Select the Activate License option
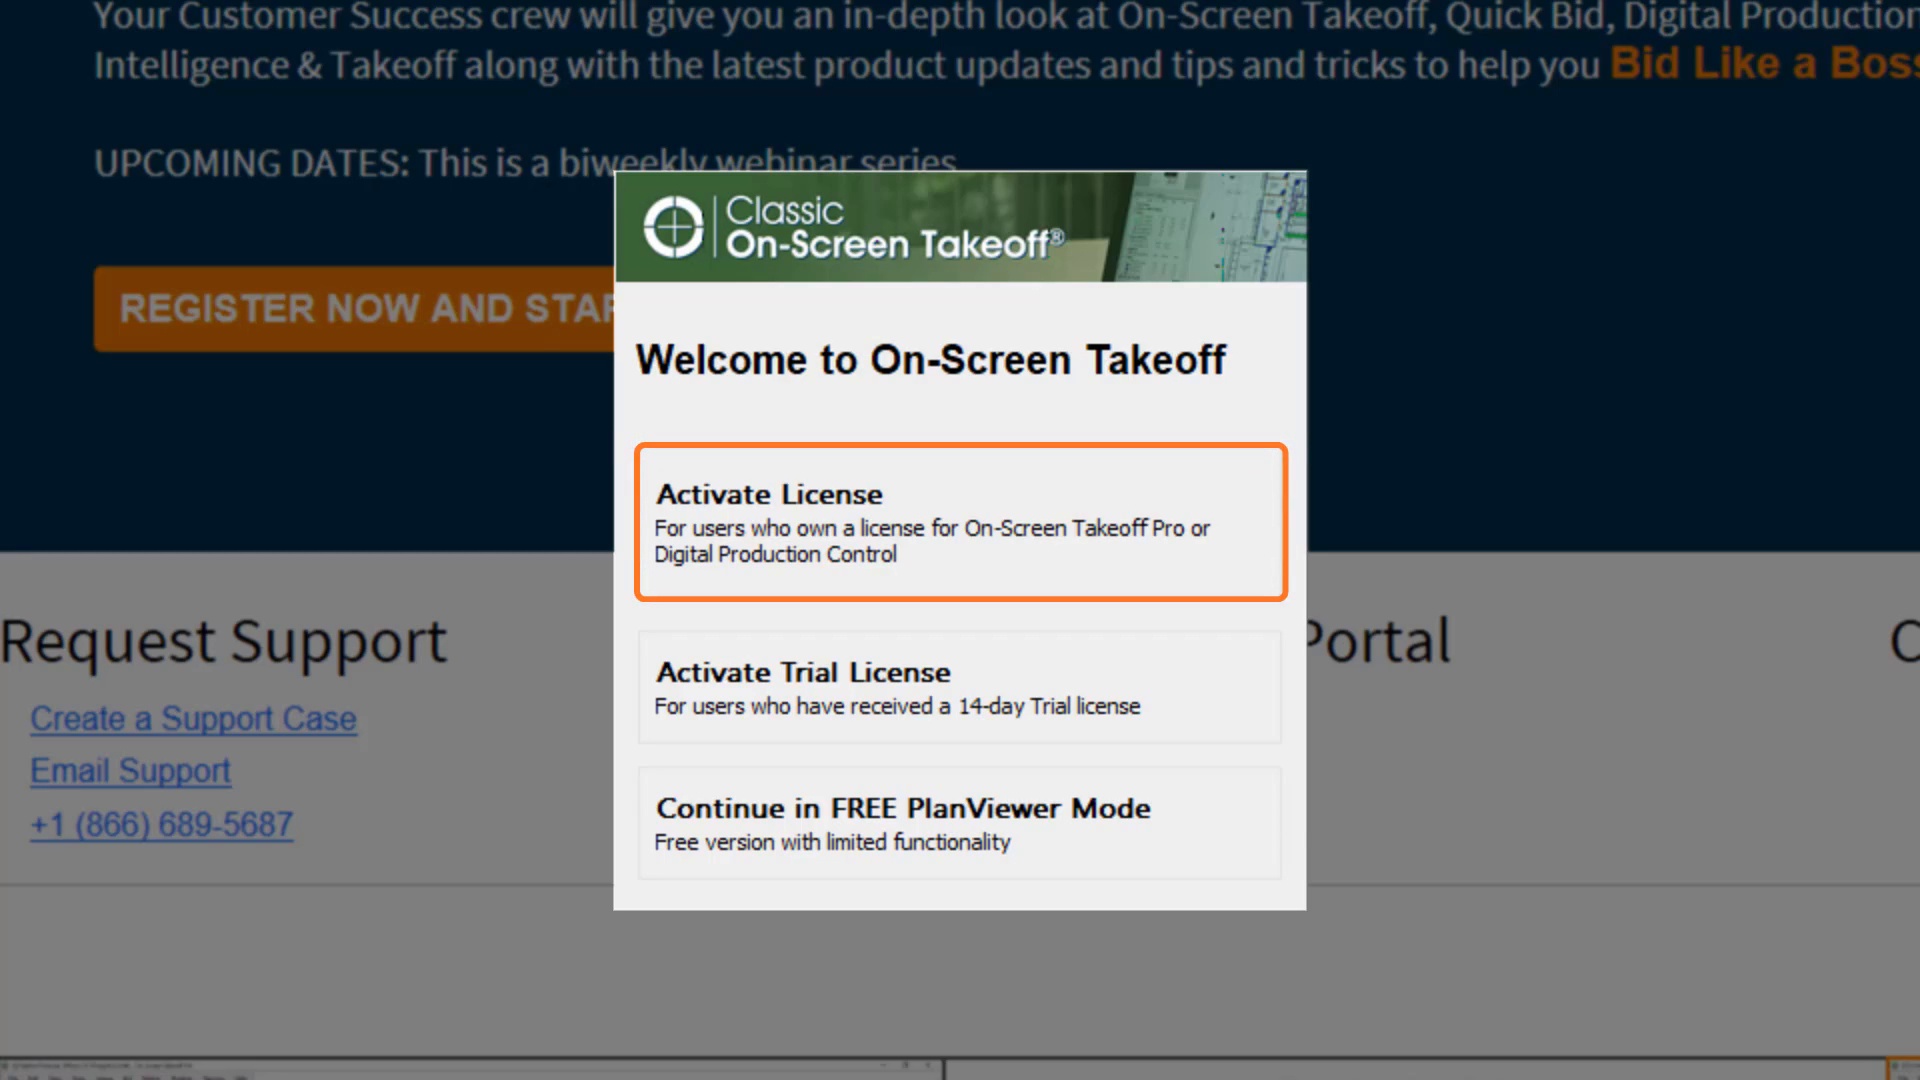This screenshot has height=1080, width=1920. [960, 521]
